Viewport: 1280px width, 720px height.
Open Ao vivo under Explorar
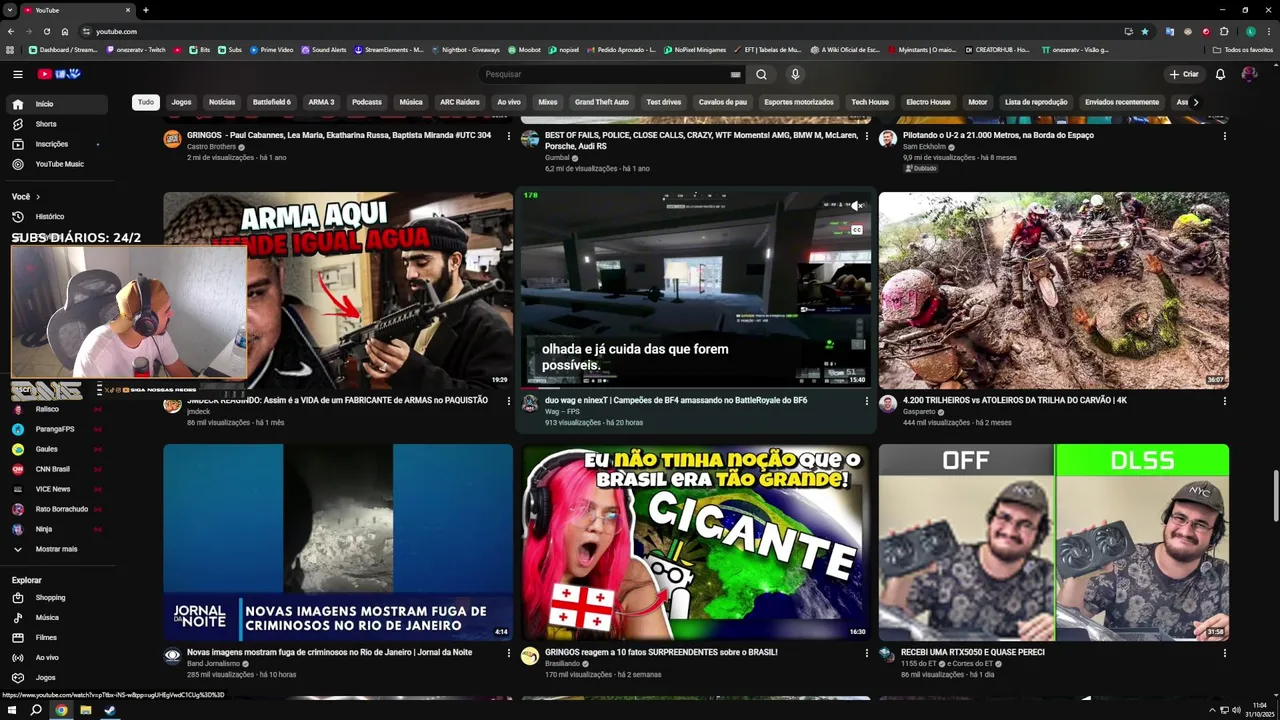pos(55,657)
